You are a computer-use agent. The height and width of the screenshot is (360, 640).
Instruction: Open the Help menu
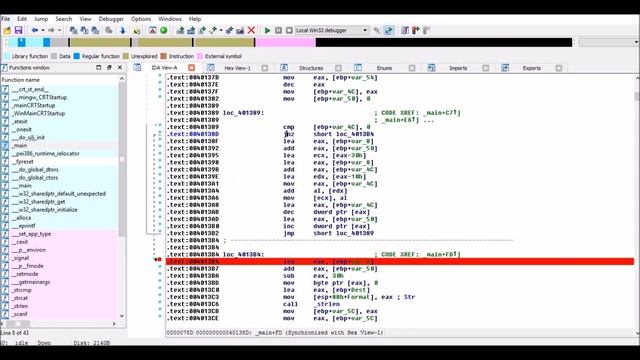coord(195,19)
